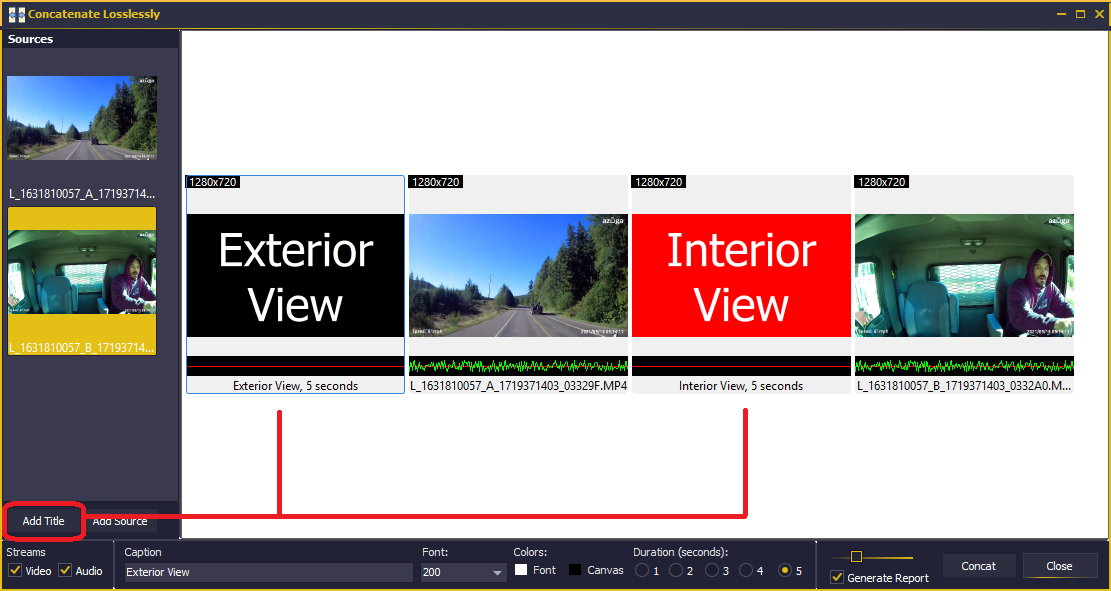Select the exterior road video in Sources panel
The image size is (1111, 591).
click(81, 117)
